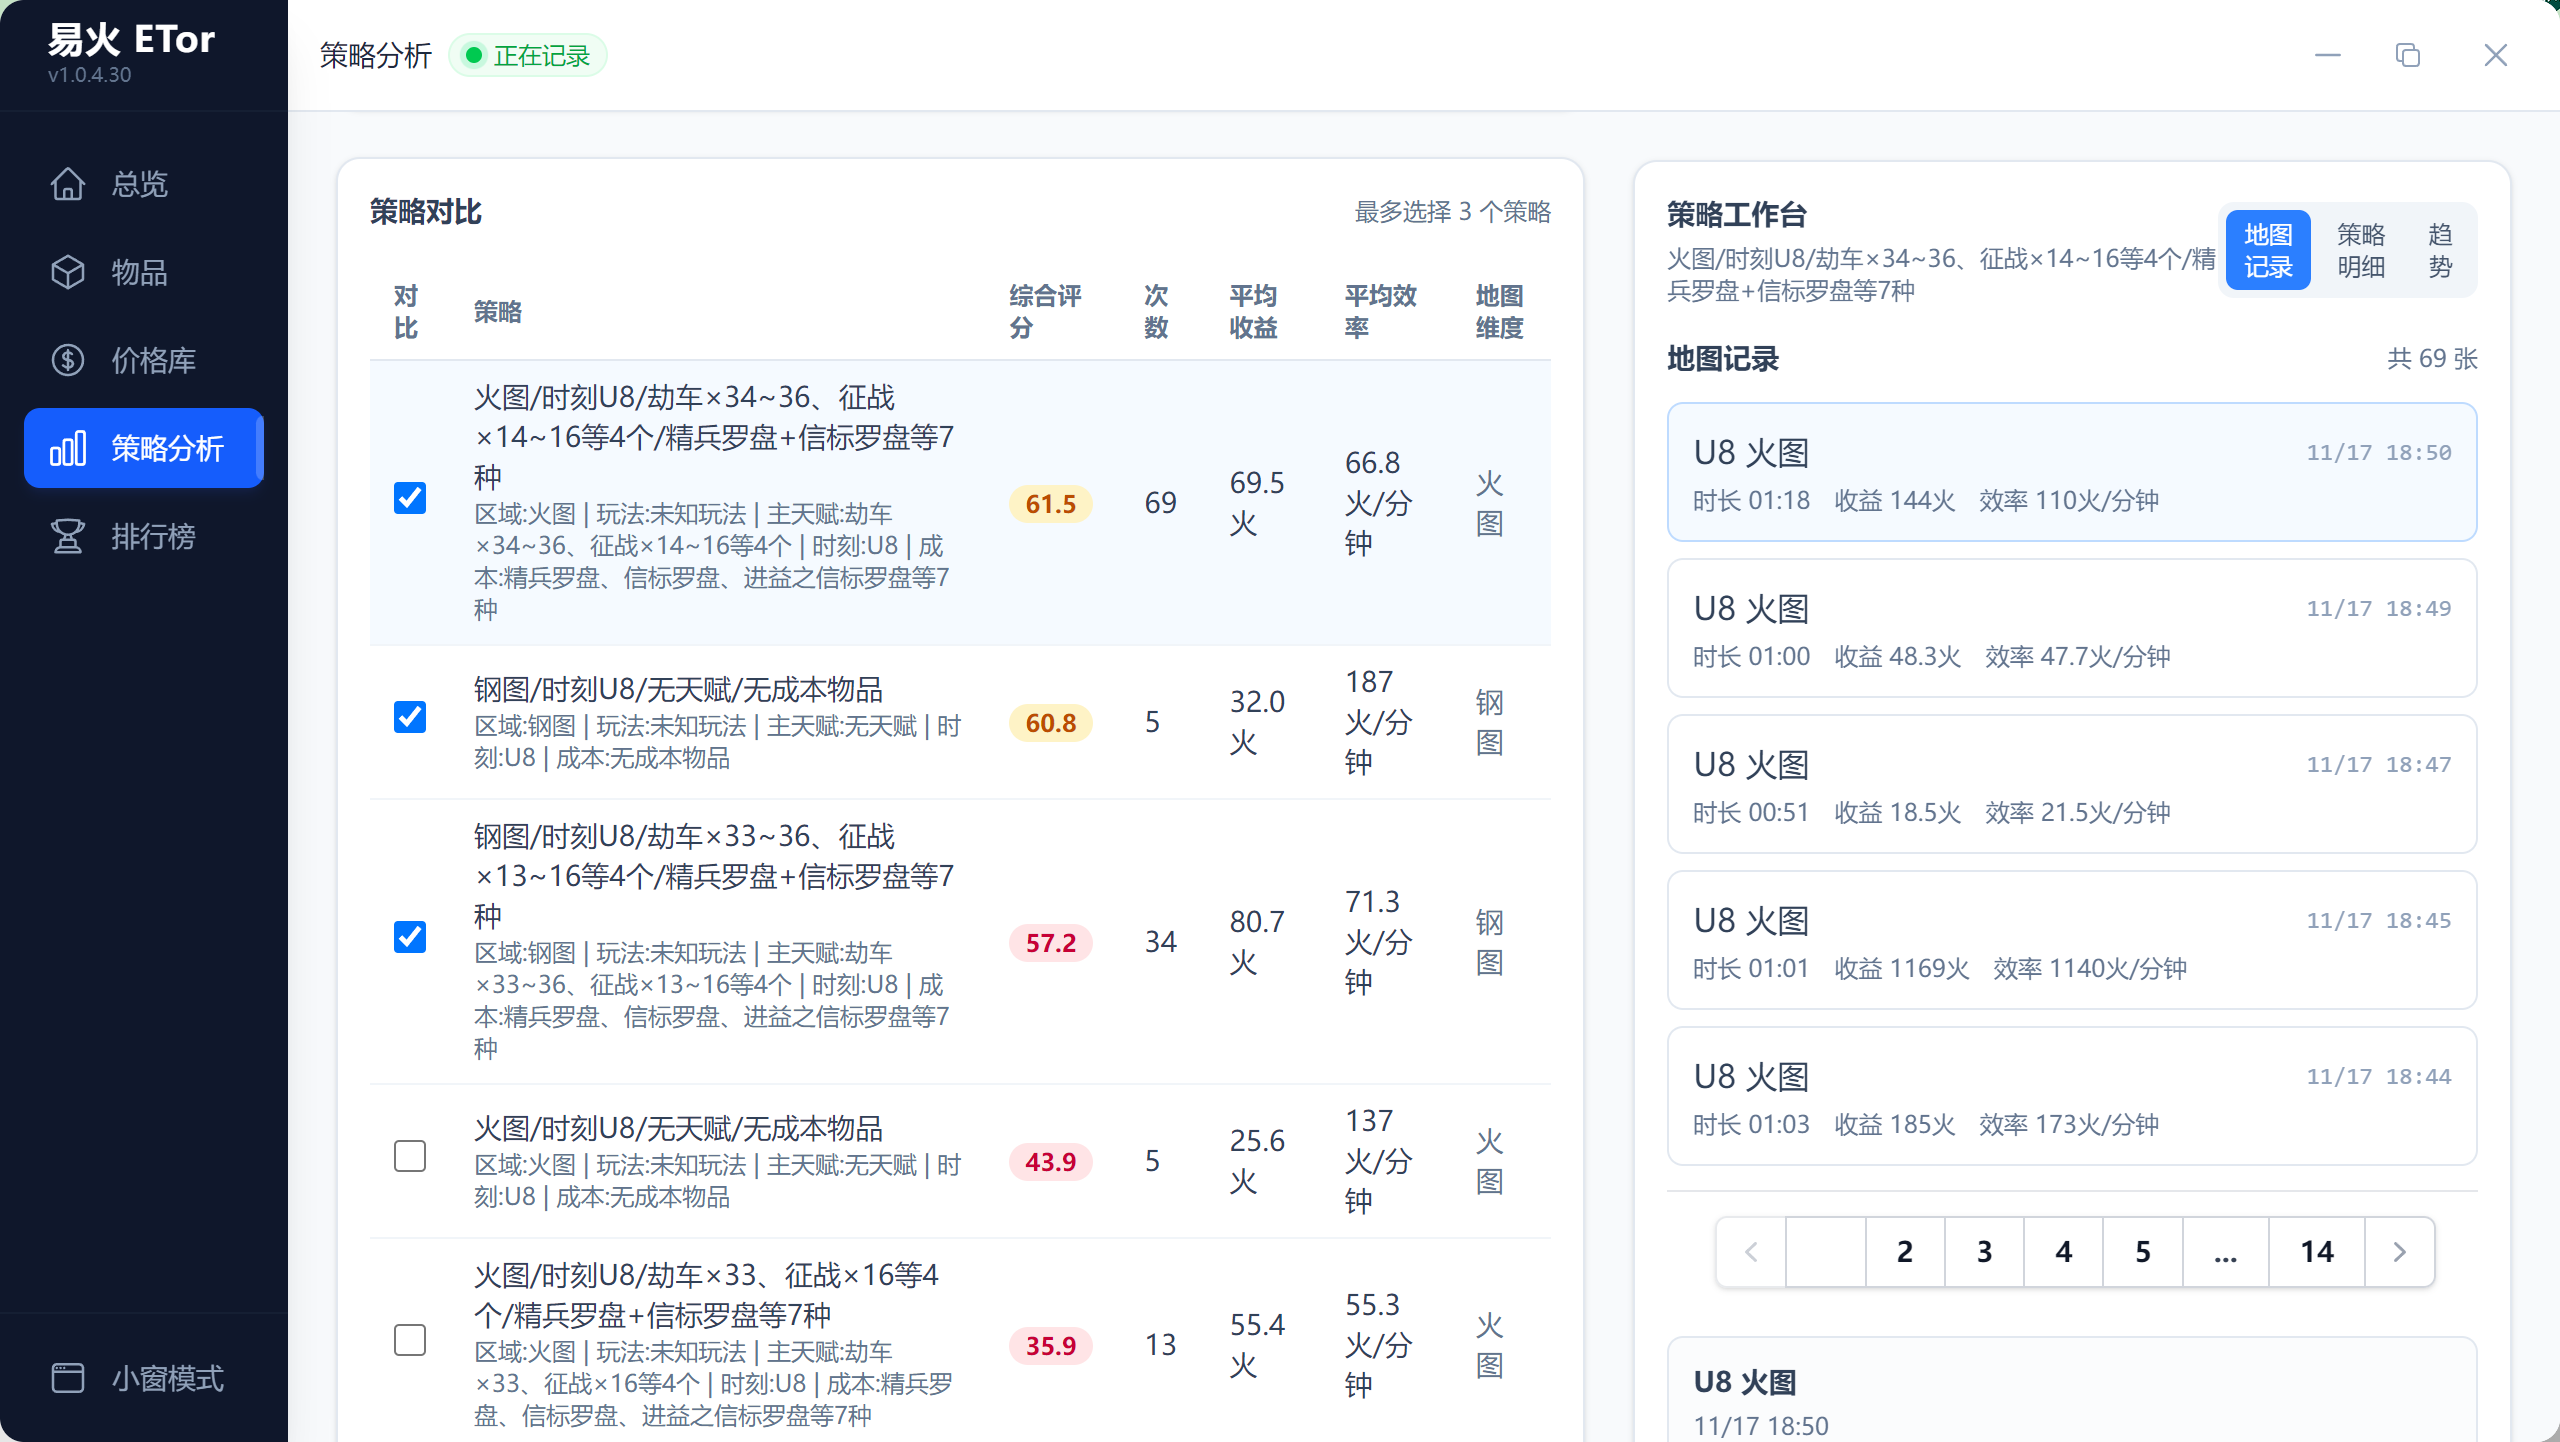The height and width of the screenshot is (1442, 2560).
Task: Check the 火图 无天赋 strategy checkbox
Action: coord(410,1156)
